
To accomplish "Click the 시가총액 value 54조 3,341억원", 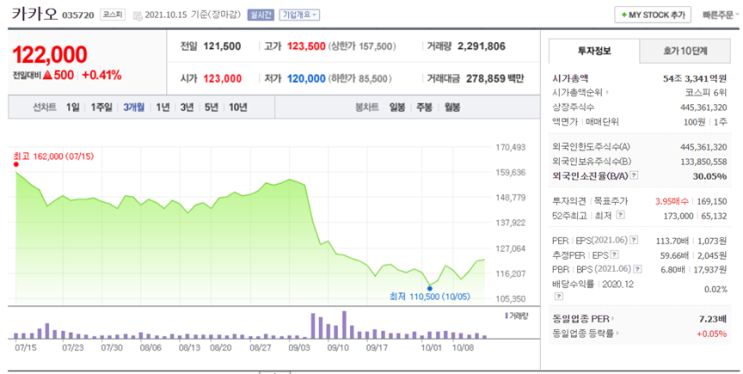I will (x=694, y=79).
